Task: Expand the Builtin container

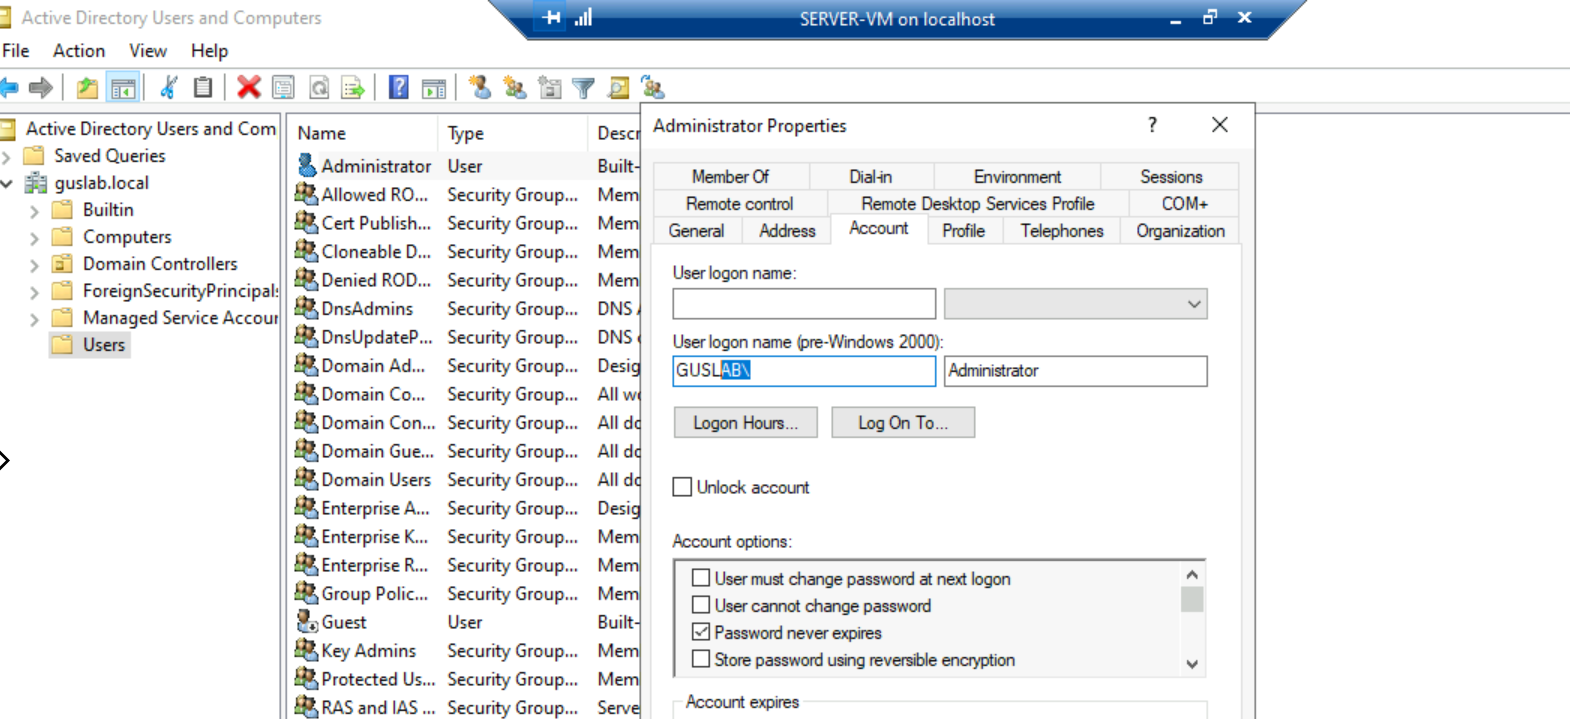Action: click(35, 211)
